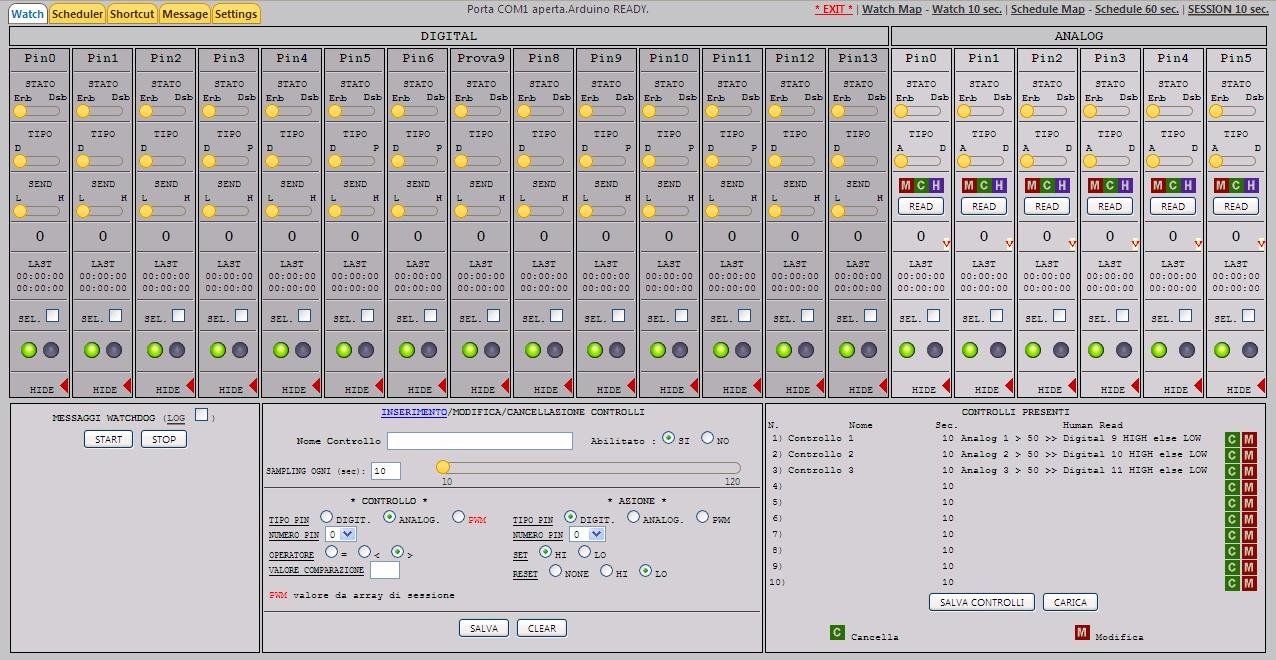Open the Numero Pin dropdown under Controllo
Image resolution: width=1276 pixels, height=660 pixels.
(343, 535)
